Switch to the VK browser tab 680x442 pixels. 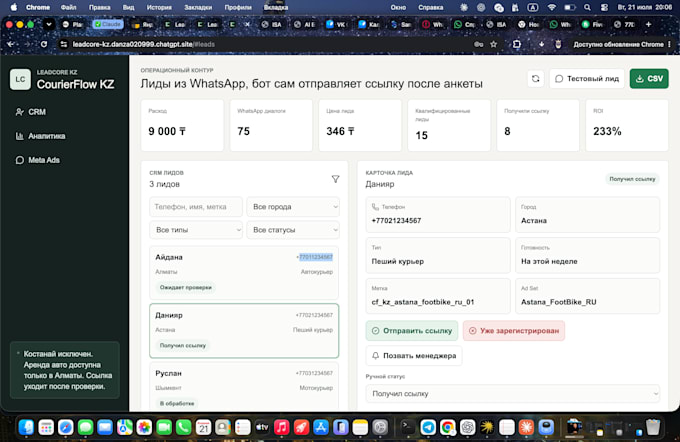coord(336,24)
